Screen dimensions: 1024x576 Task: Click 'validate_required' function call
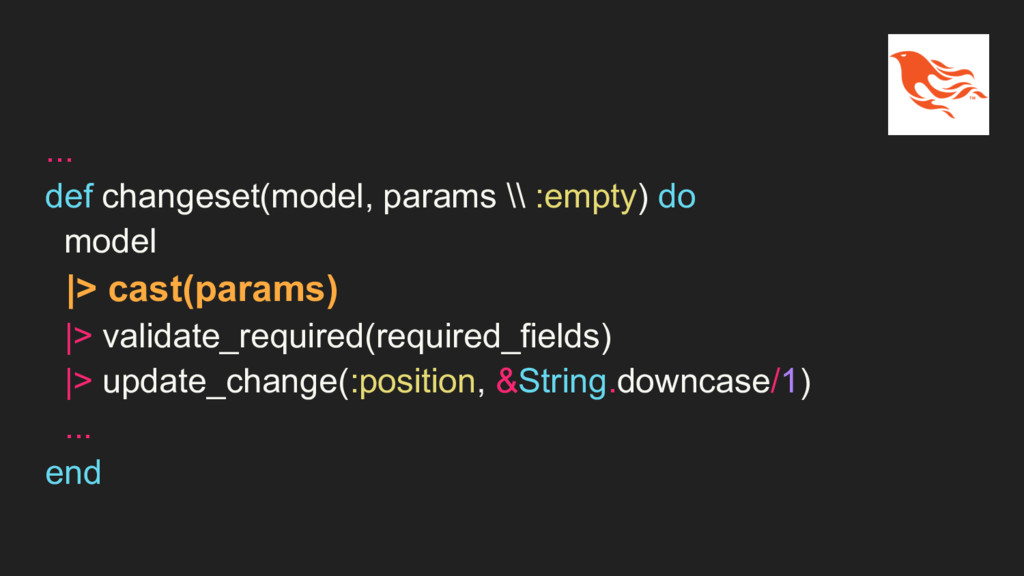[233, 338]
